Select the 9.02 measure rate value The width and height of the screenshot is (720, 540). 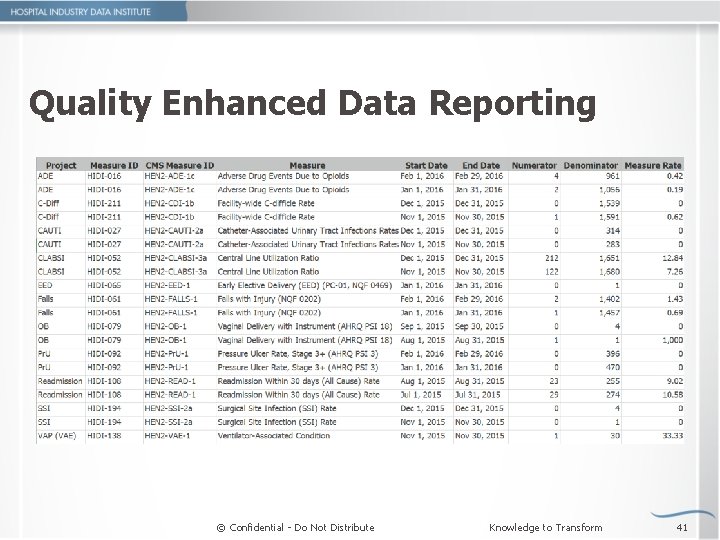(x=675, y=381)
